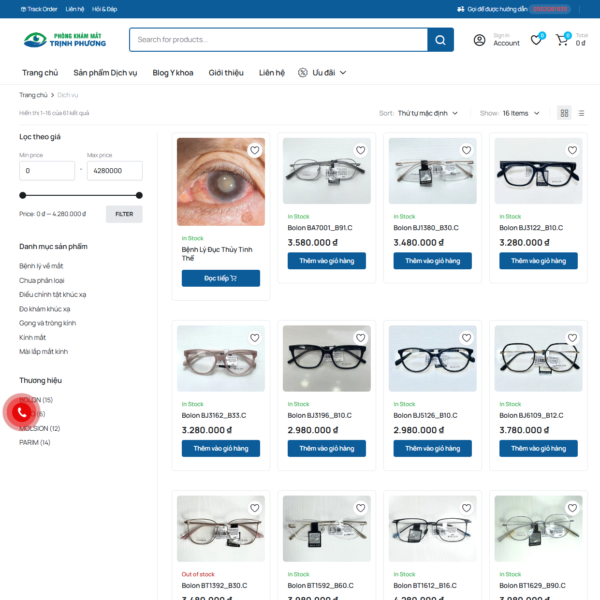Open Giới thiệu menu item
Image resolution: width=600 pixels, height=600 pixels.
(226, 73)
